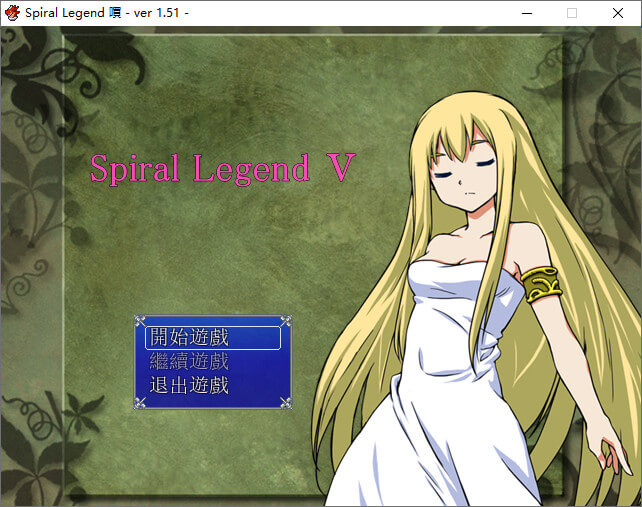Click the pink Spiral Legend V logo text
Screen dimensions: 642x507
pyautogui.click(x=222, y=168)
